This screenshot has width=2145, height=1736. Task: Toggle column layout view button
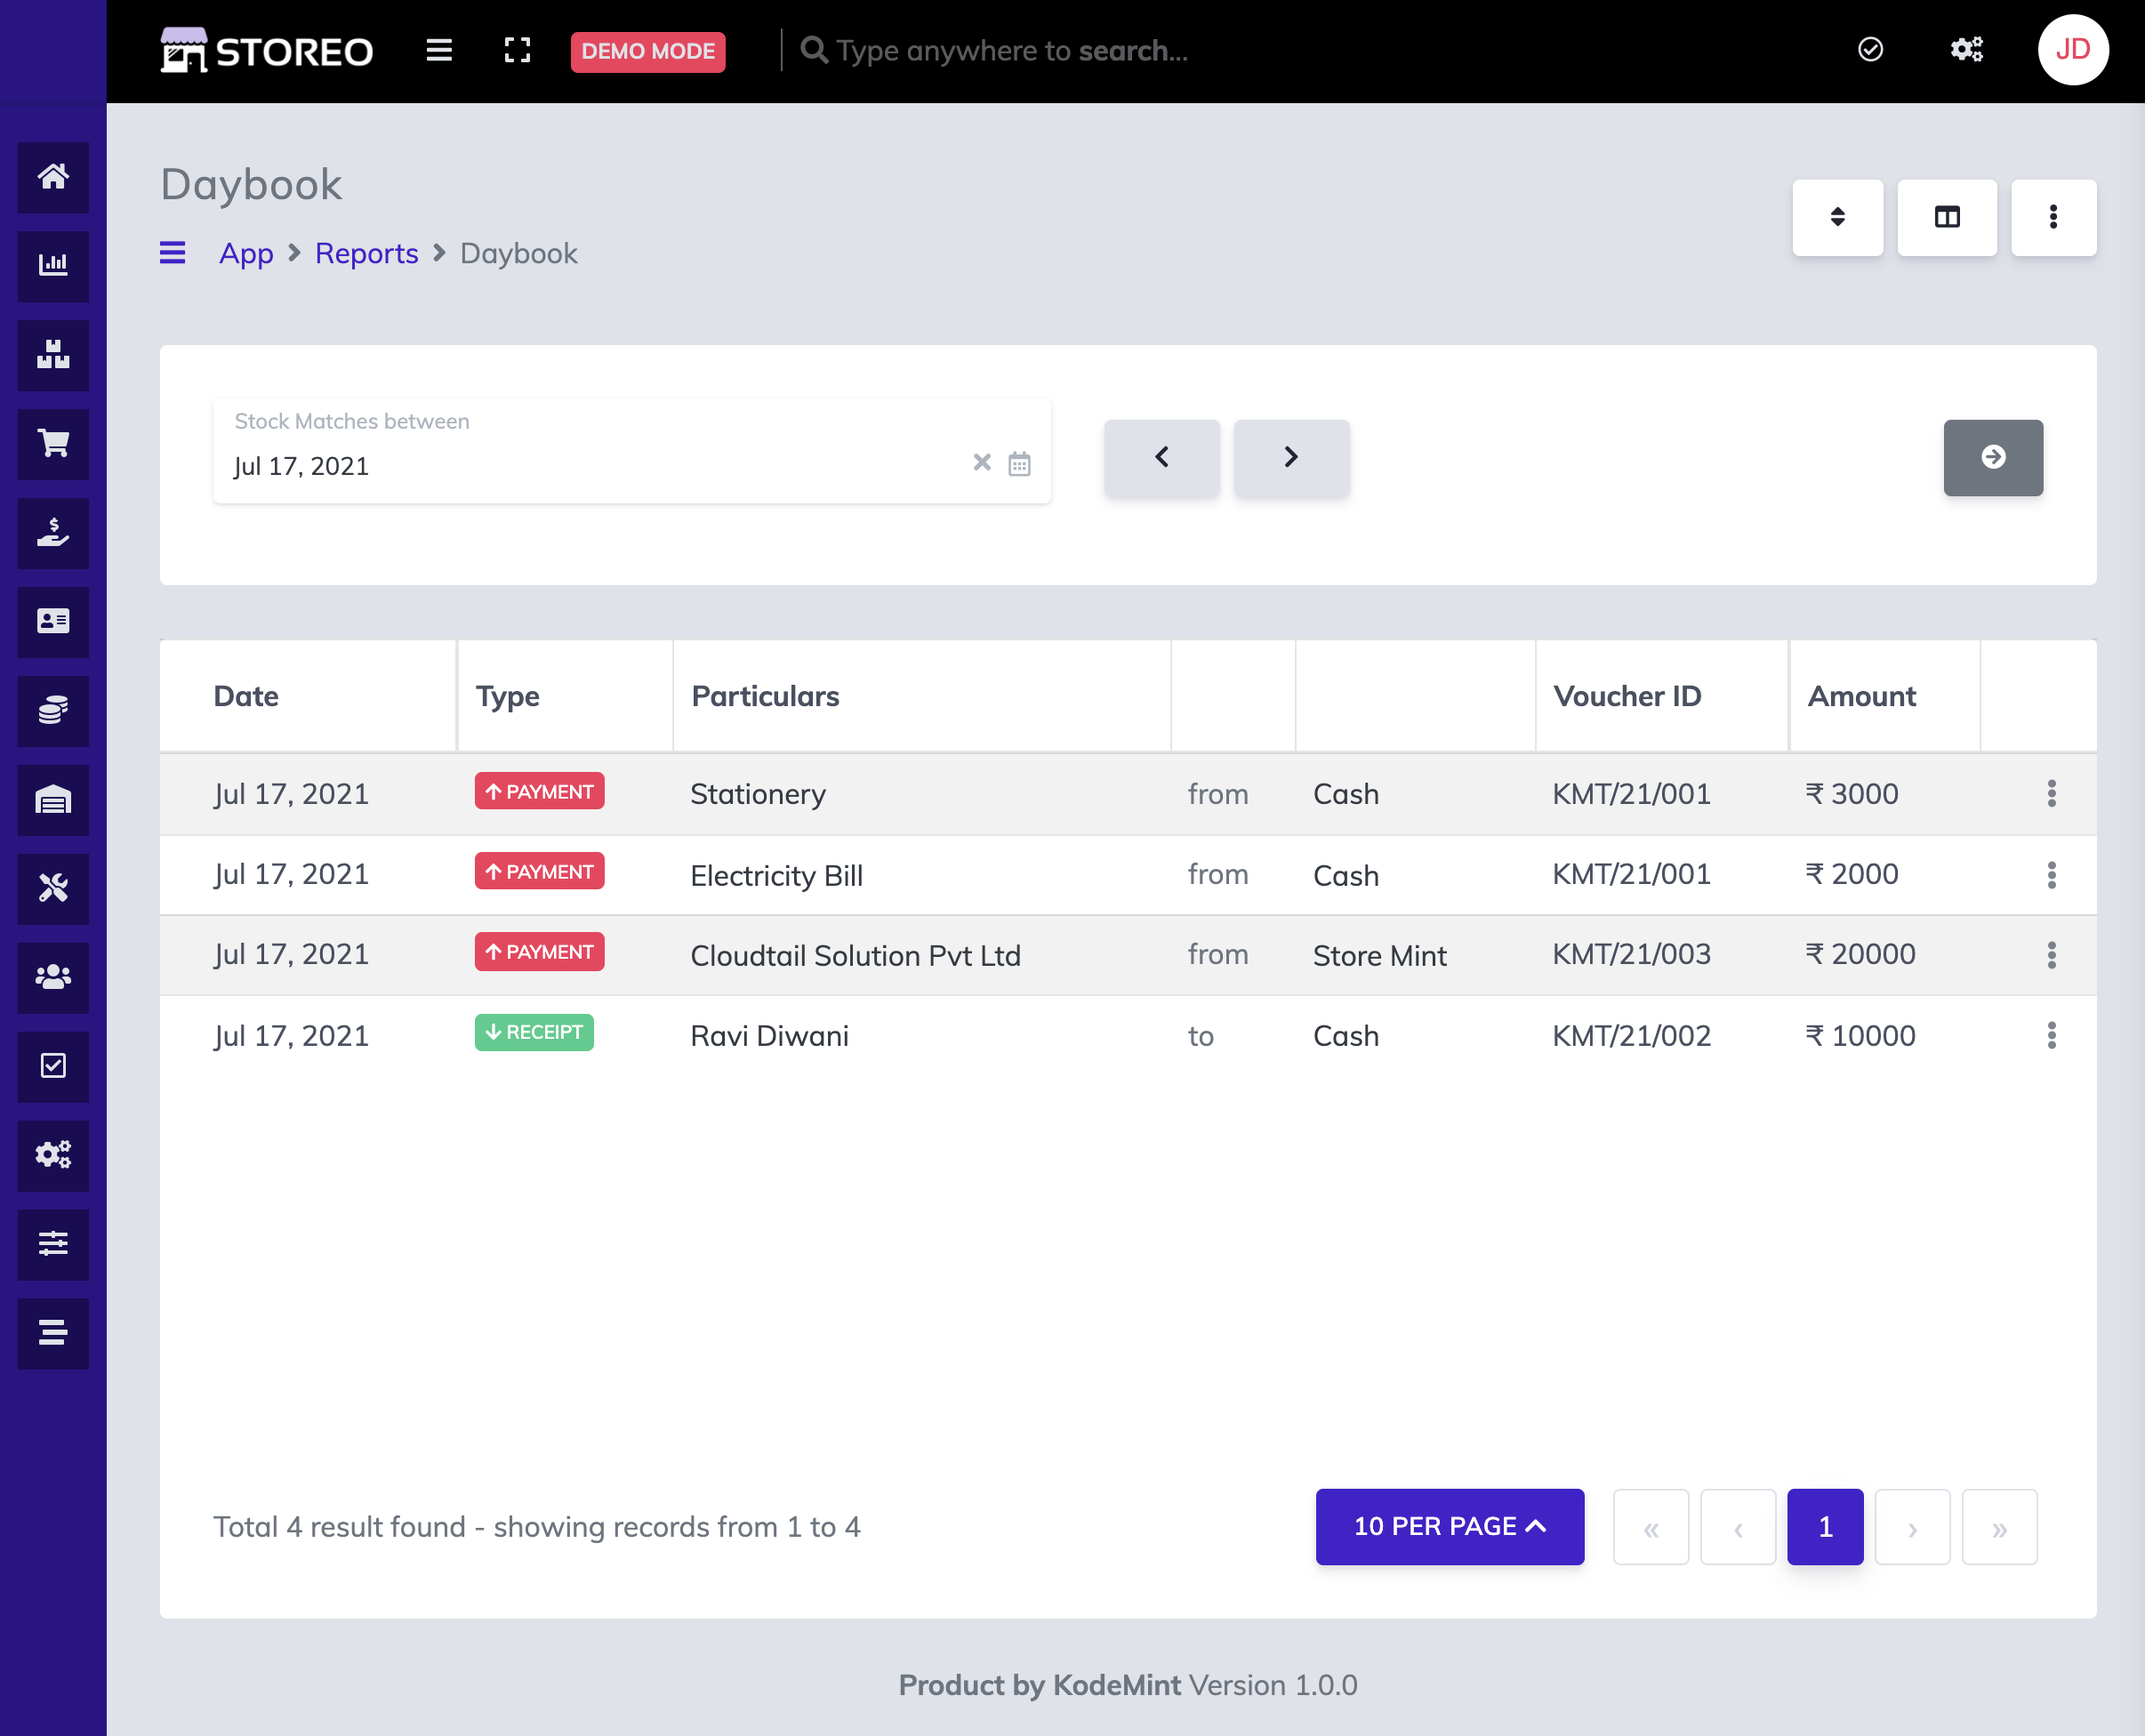(1946, 217)
